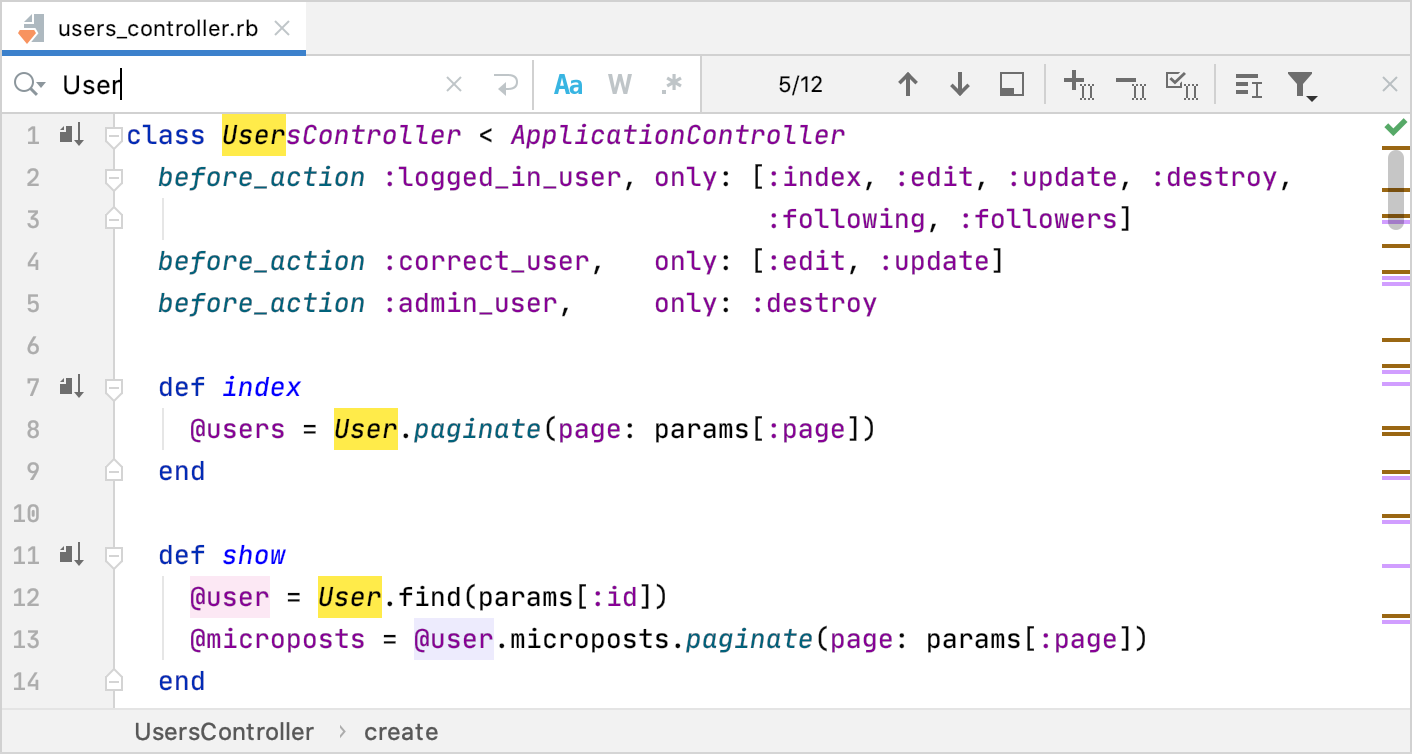Open results in Find tool window
This screenshot has width=1412, height=754.
click(1012, 85)
